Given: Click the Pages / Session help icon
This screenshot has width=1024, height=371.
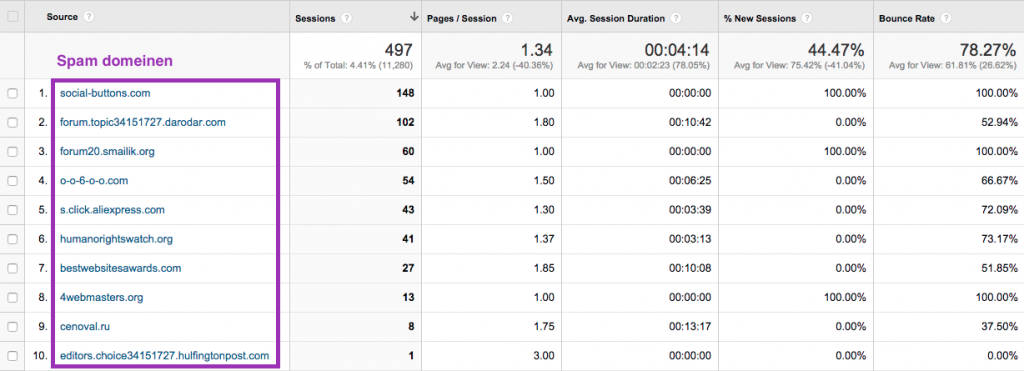Looking at the screenshot, I should [507, 18].
